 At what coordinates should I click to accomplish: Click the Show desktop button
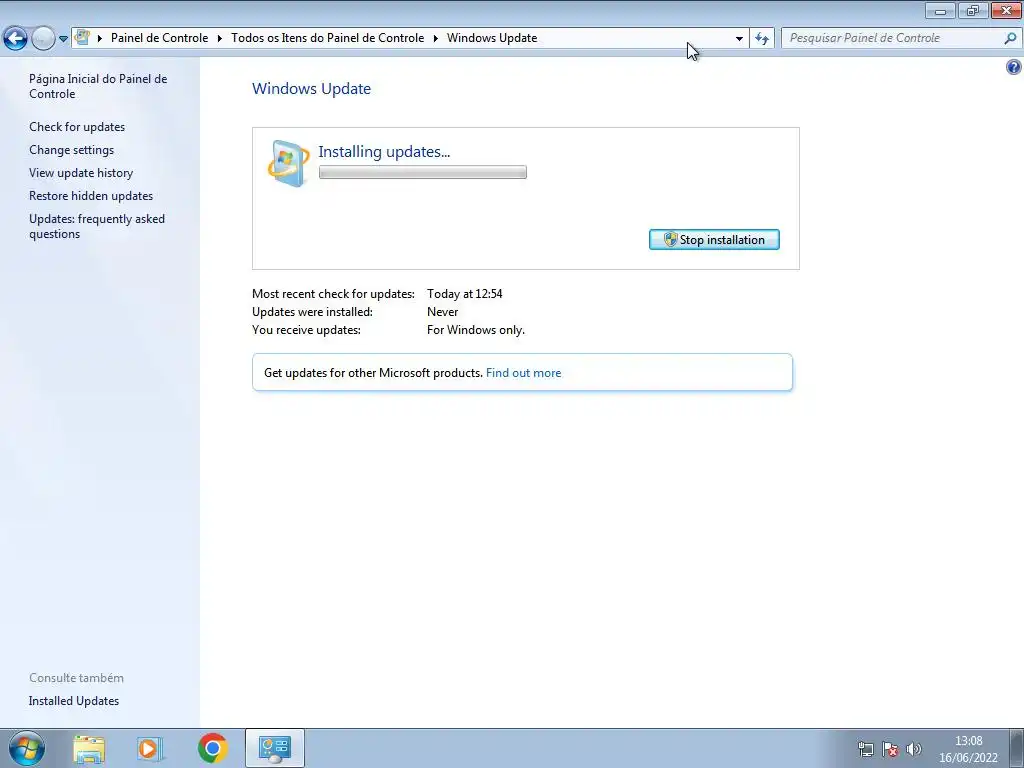click(1016, 748)
